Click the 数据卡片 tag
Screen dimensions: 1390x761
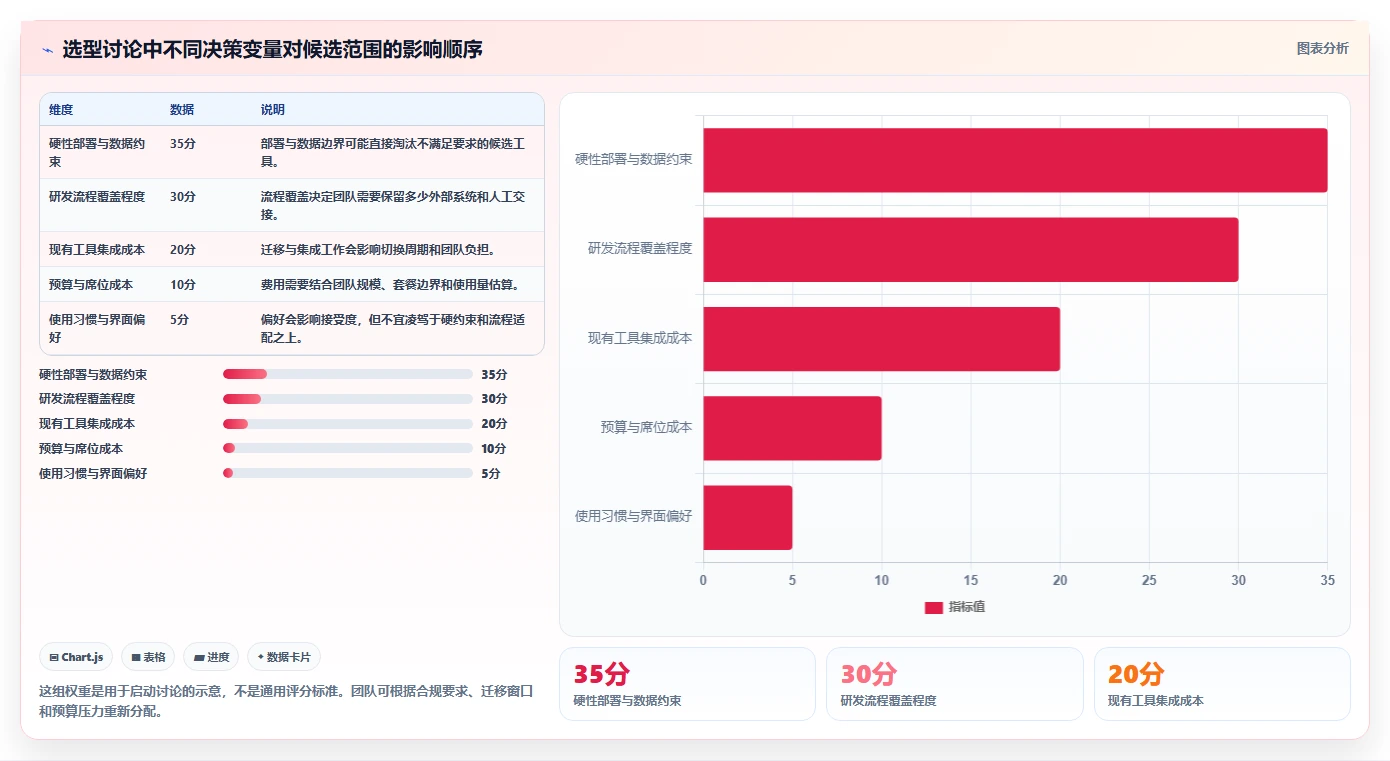click(284, 657)
